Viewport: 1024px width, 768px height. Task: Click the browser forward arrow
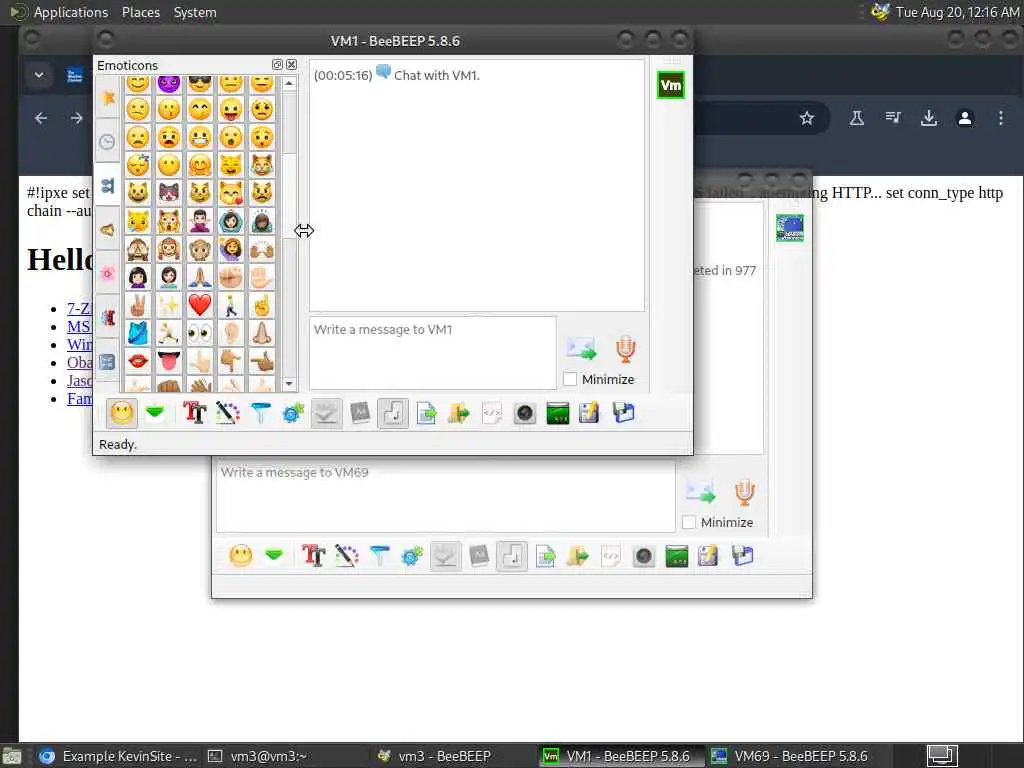pos(77,118)
